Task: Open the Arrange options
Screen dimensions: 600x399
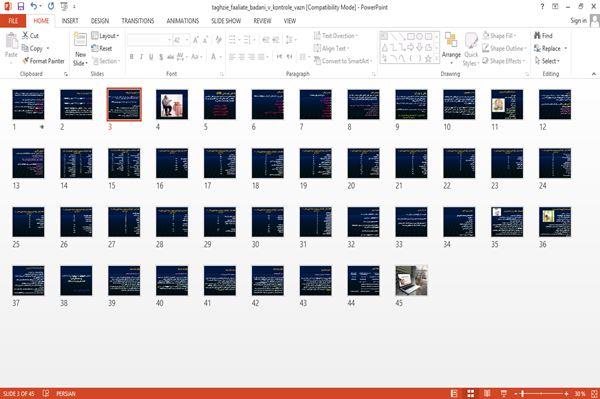Action: tap(451, 49)
